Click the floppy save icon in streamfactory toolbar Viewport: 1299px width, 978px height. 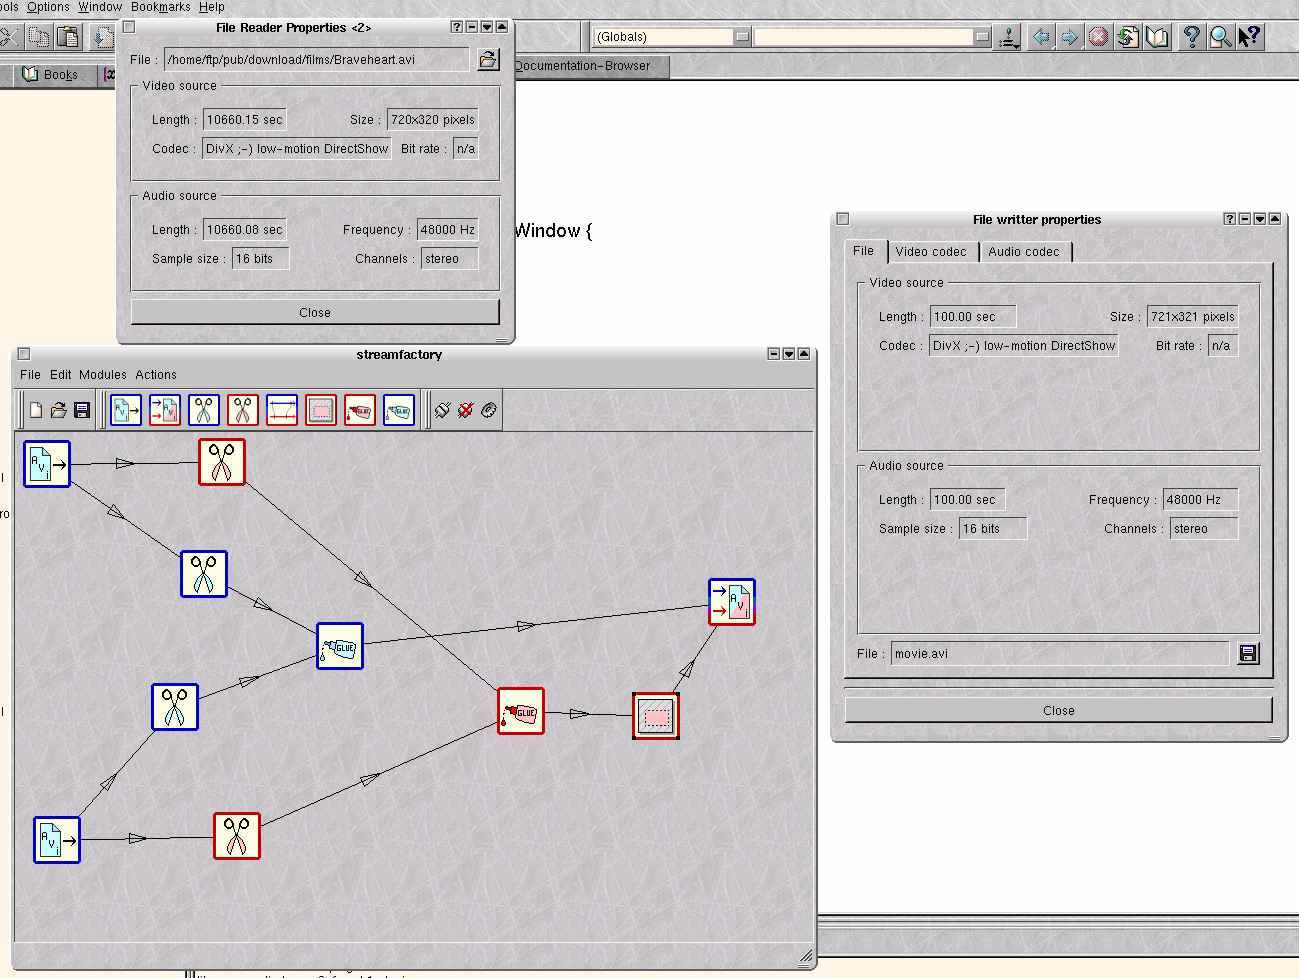(x=82, y=410)
